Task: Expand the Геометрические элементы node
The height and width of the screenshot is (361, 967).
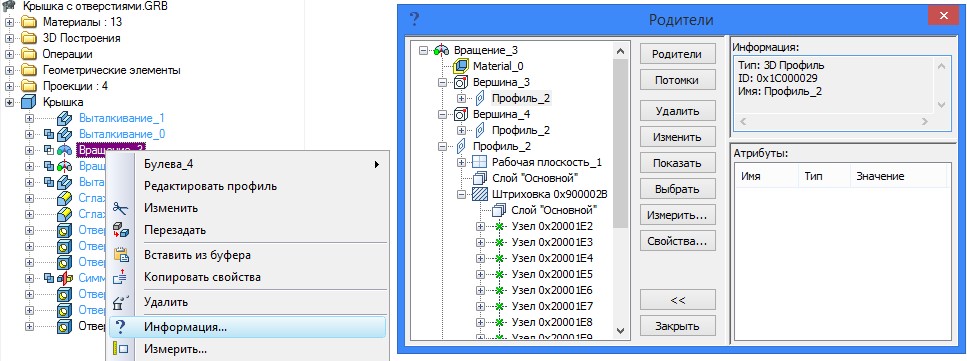Action: click(x=9, y=70)
